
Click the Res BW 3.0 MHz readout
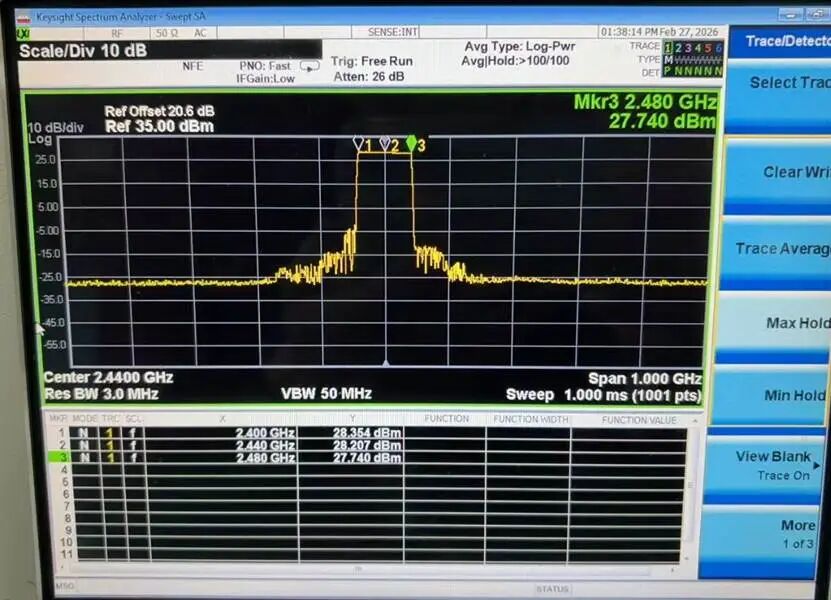point(101,394)
